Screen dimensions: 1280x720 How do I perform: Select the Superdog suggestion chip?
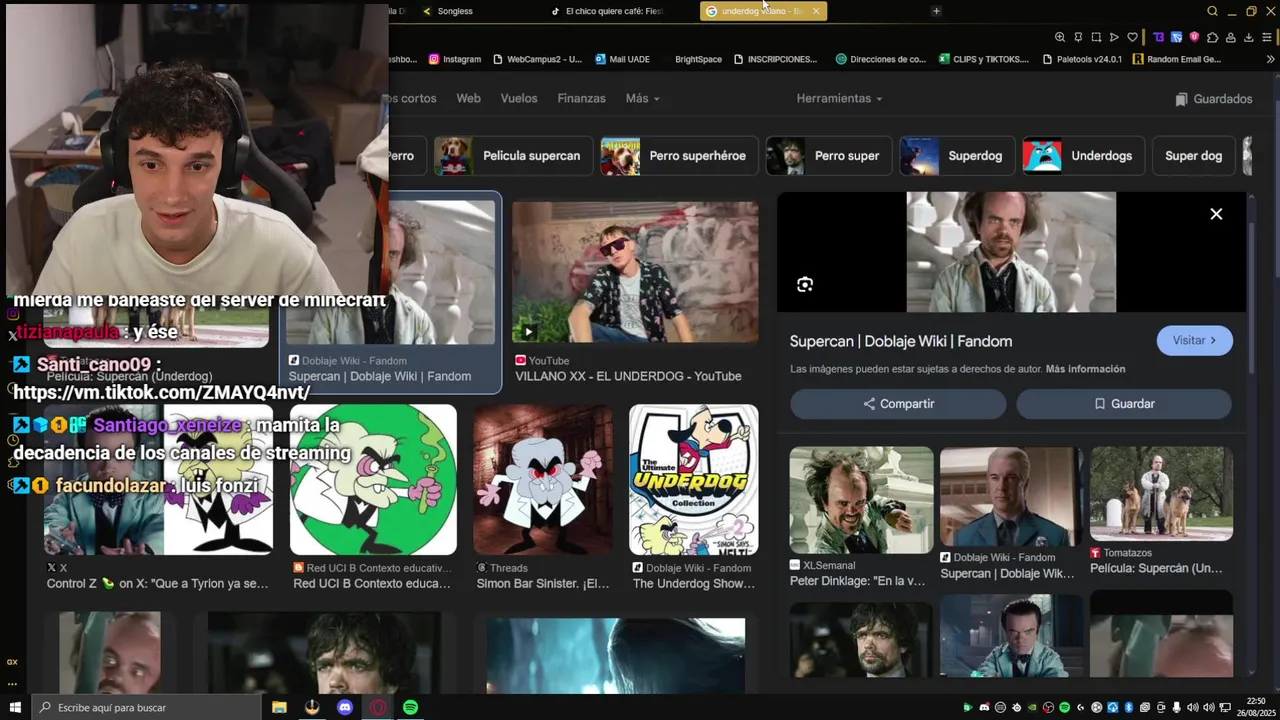click(x=955, y=156)
